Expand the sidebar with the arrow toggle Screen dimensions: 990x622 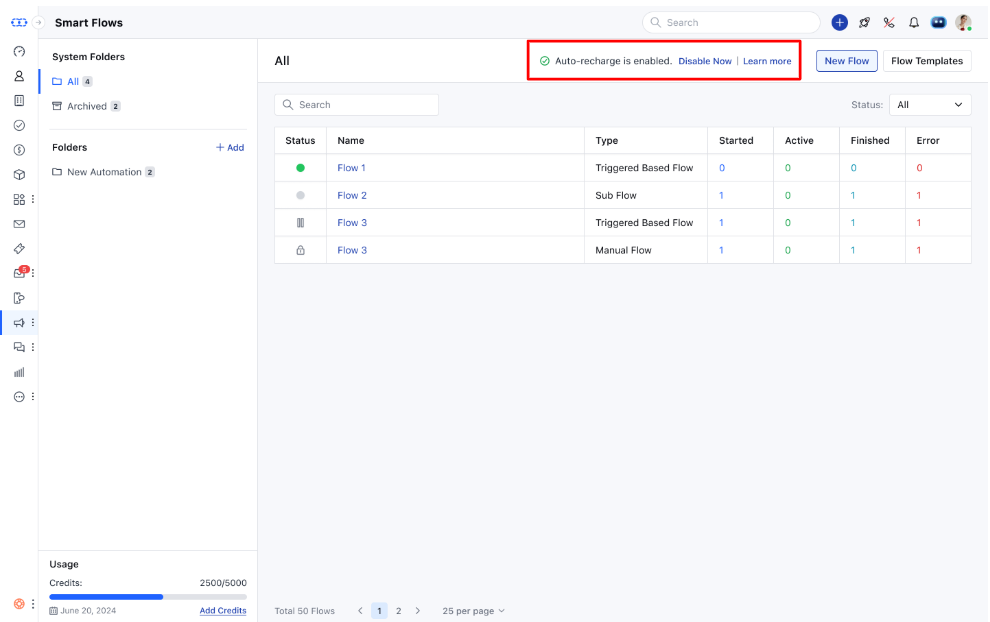point(38,22)
